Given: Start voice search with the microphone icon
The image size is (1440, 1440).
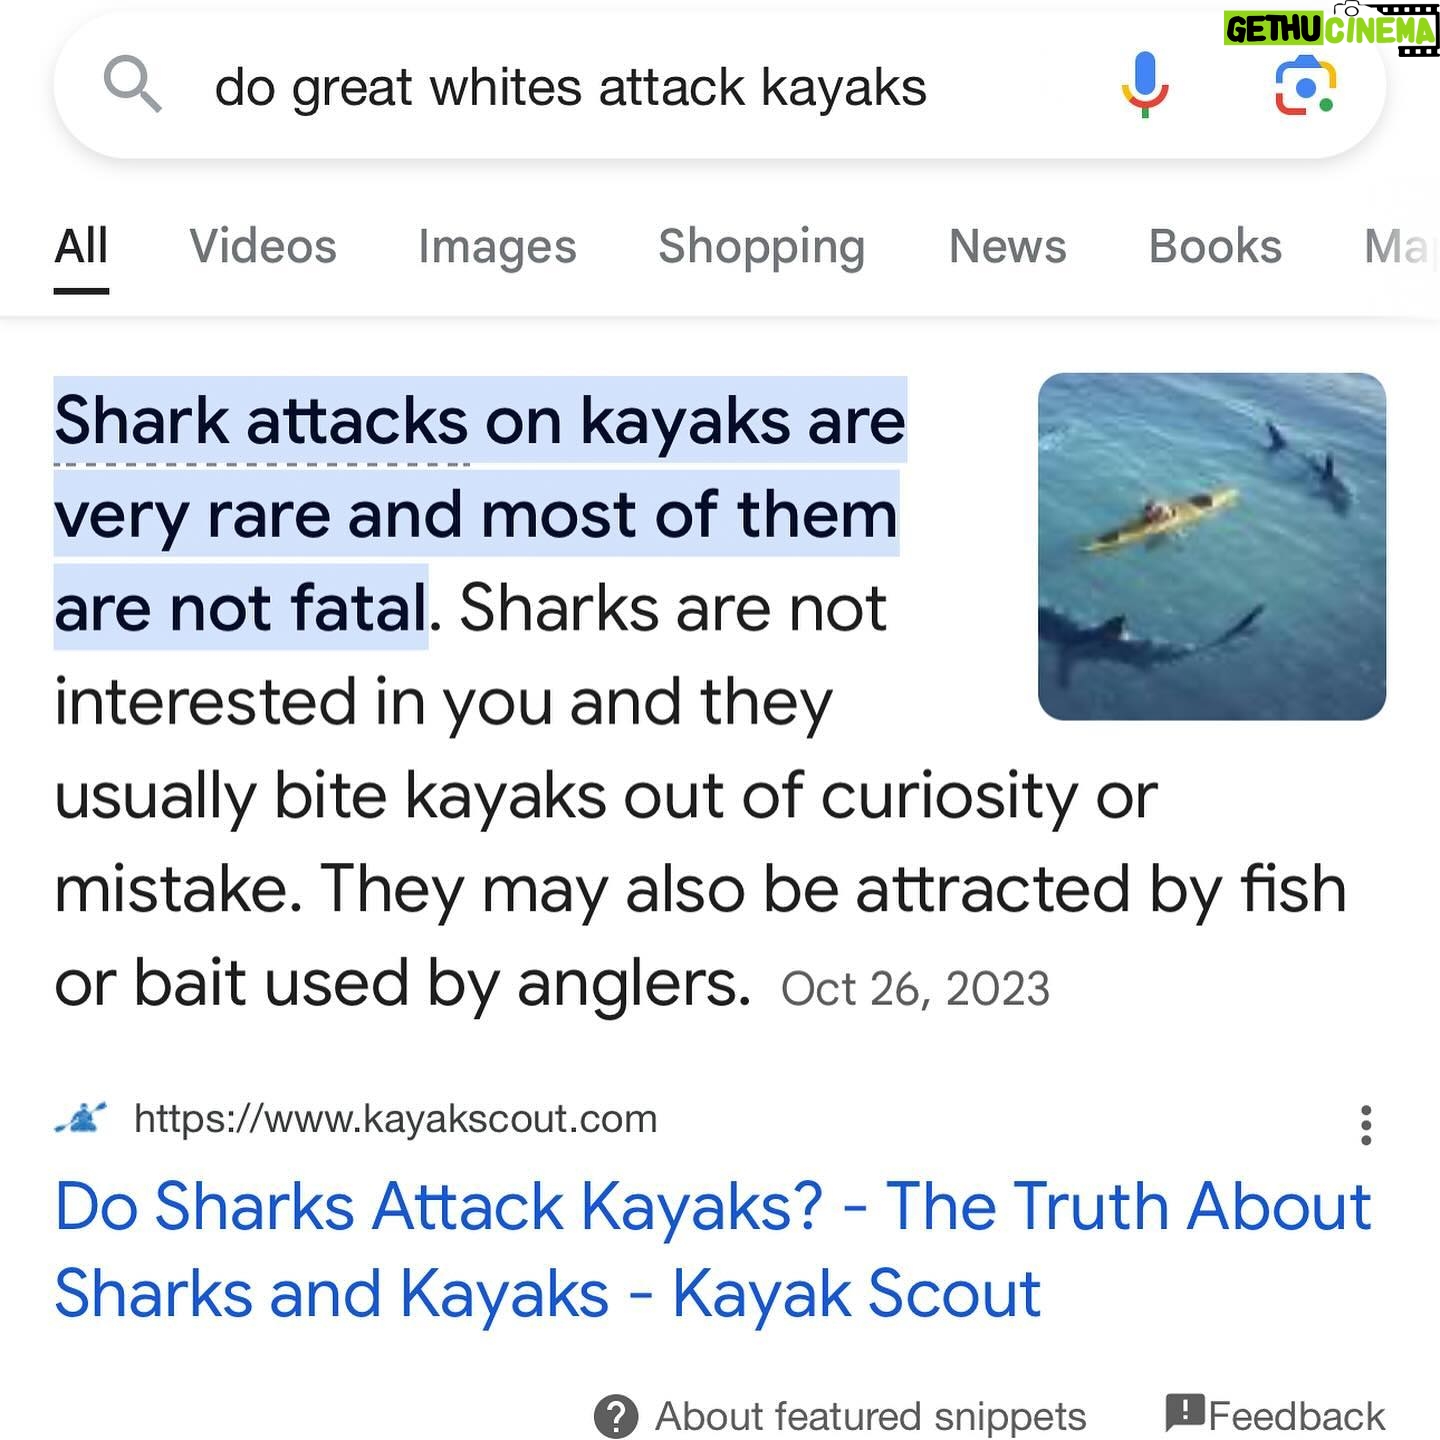Looking at the screenshot, I should [x=1144, y=85].
